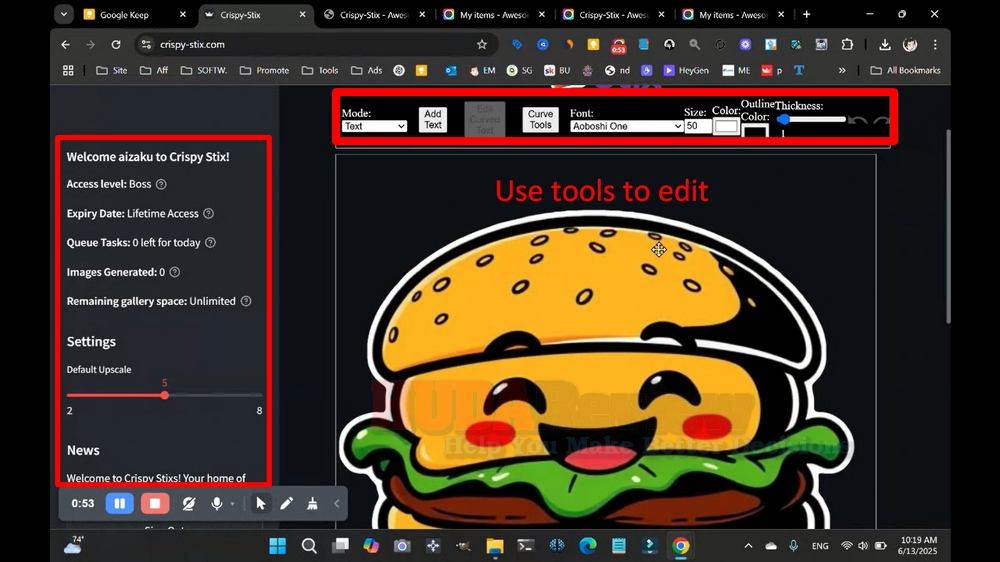Click help icon next to Expiry Date

pos(208,213)
